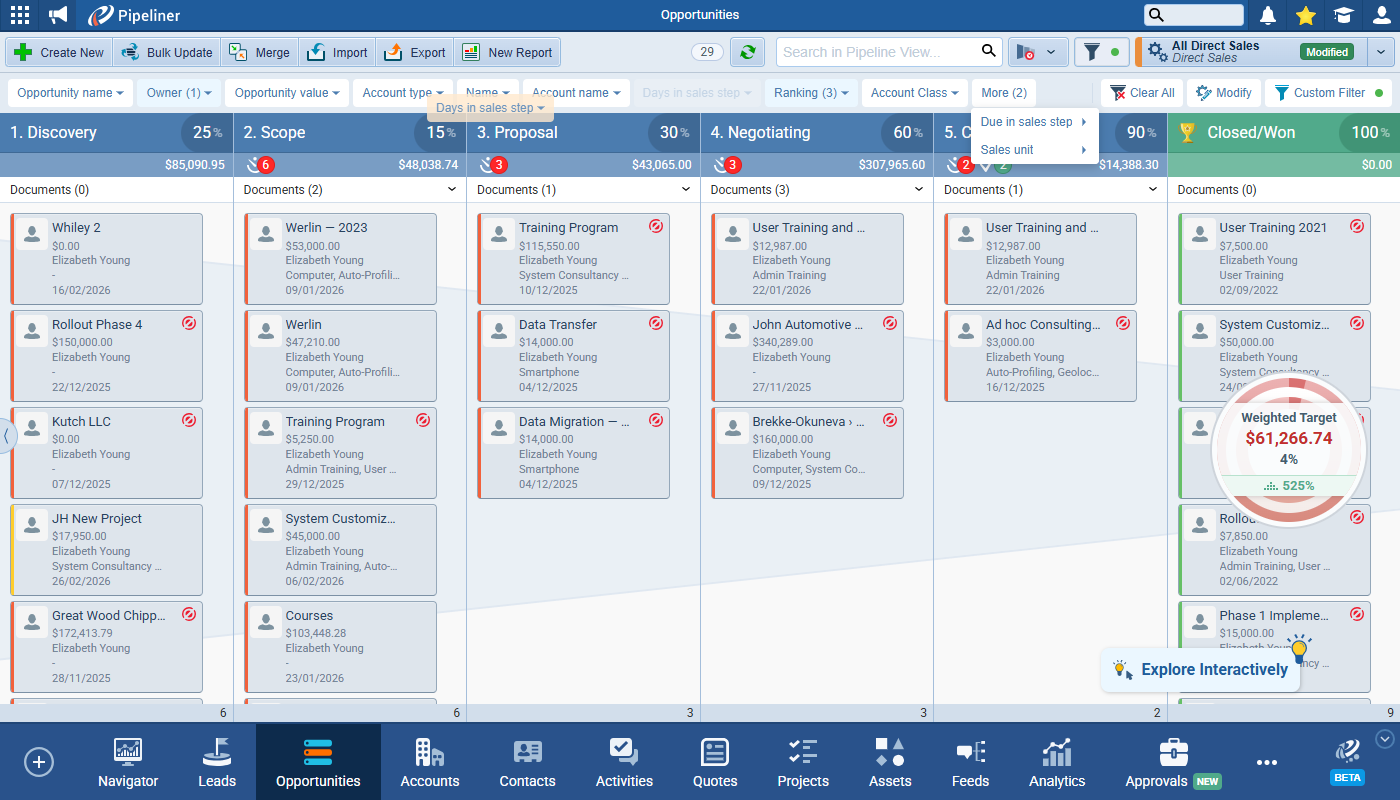Image resolution: width=1400 pixels, height=800 pixels.
Task: Switch to the Leads tab
Action: [217, 763]
